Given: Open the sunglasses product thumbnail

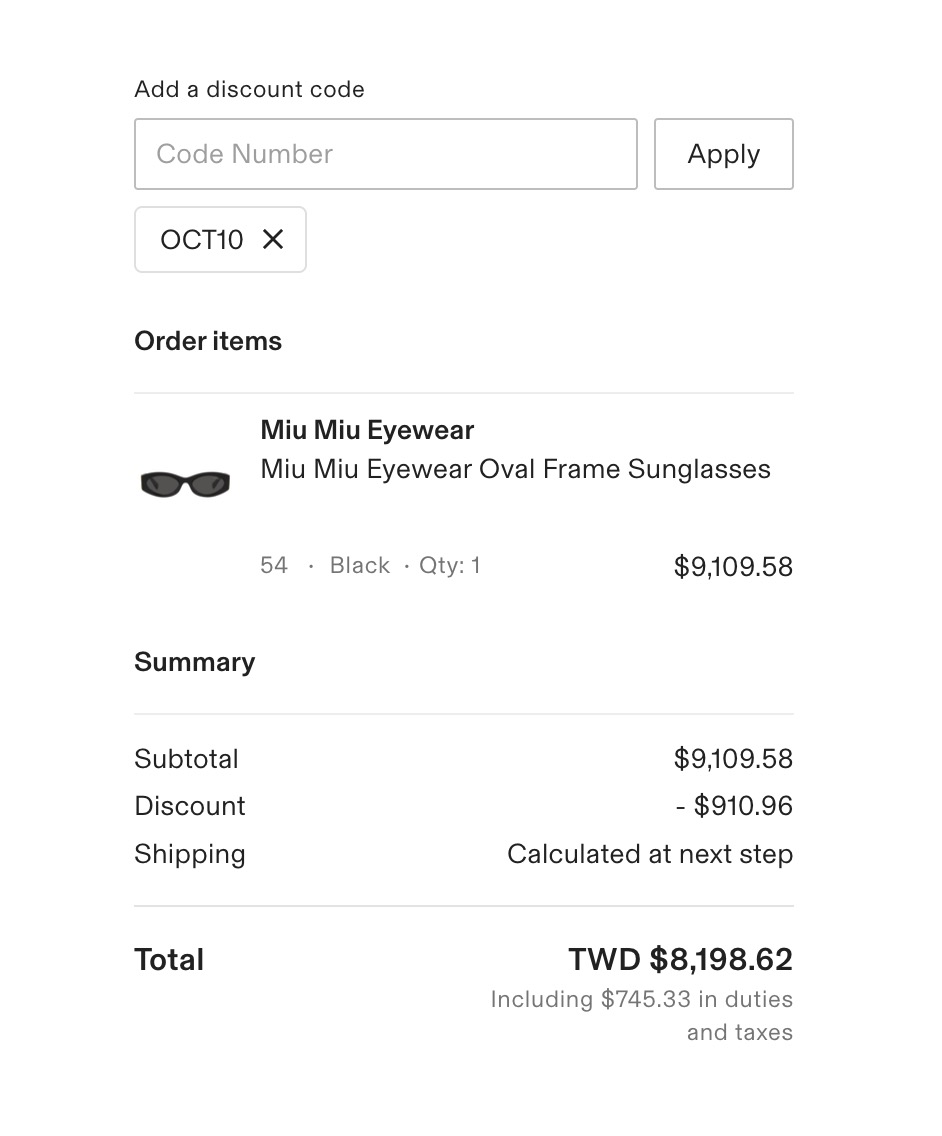Looking at the screenshot, I should coord(185,484).
